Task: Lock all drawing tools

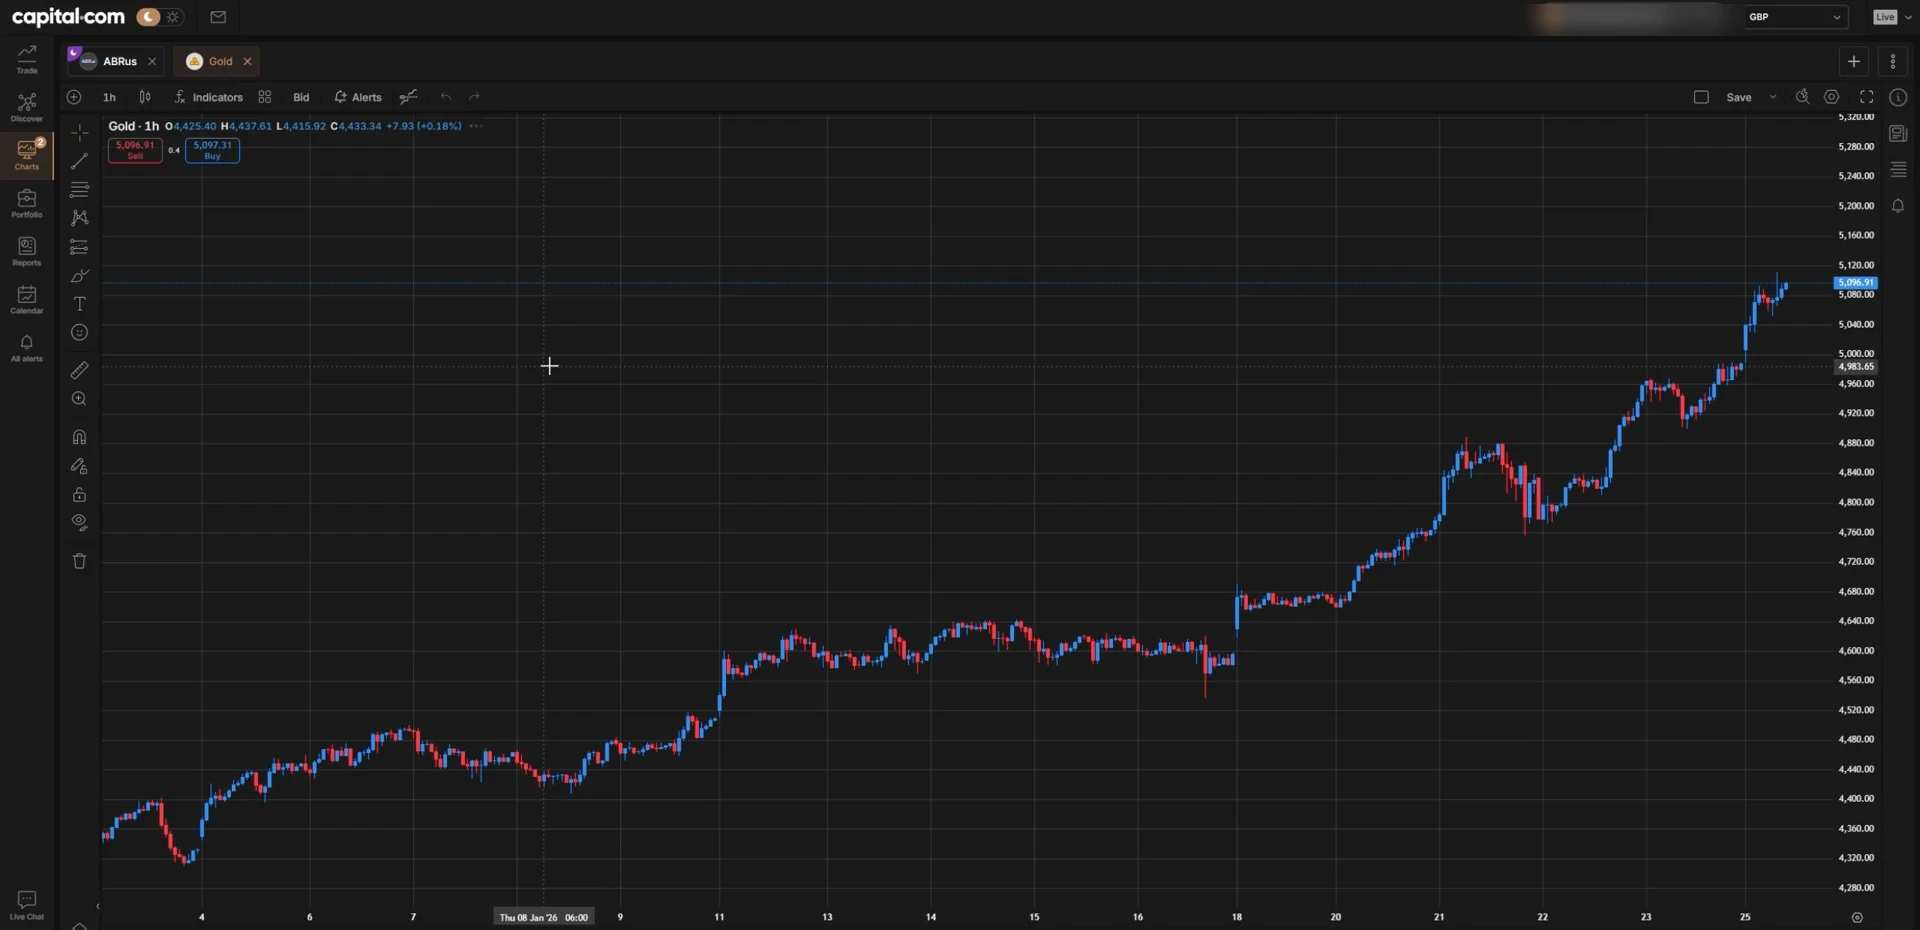Action: pos(80,494)
